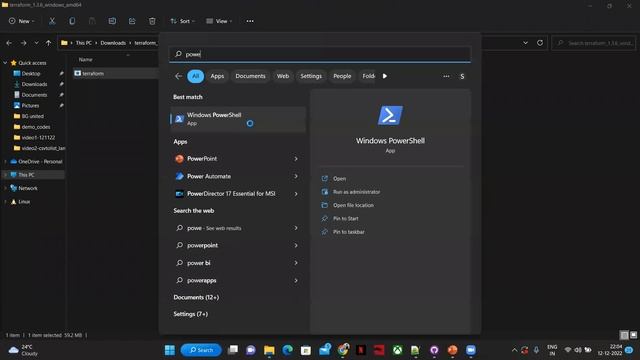Expand address bar history dropdown
The width and height of the screenshot is (640, 360).
(525, 43)
